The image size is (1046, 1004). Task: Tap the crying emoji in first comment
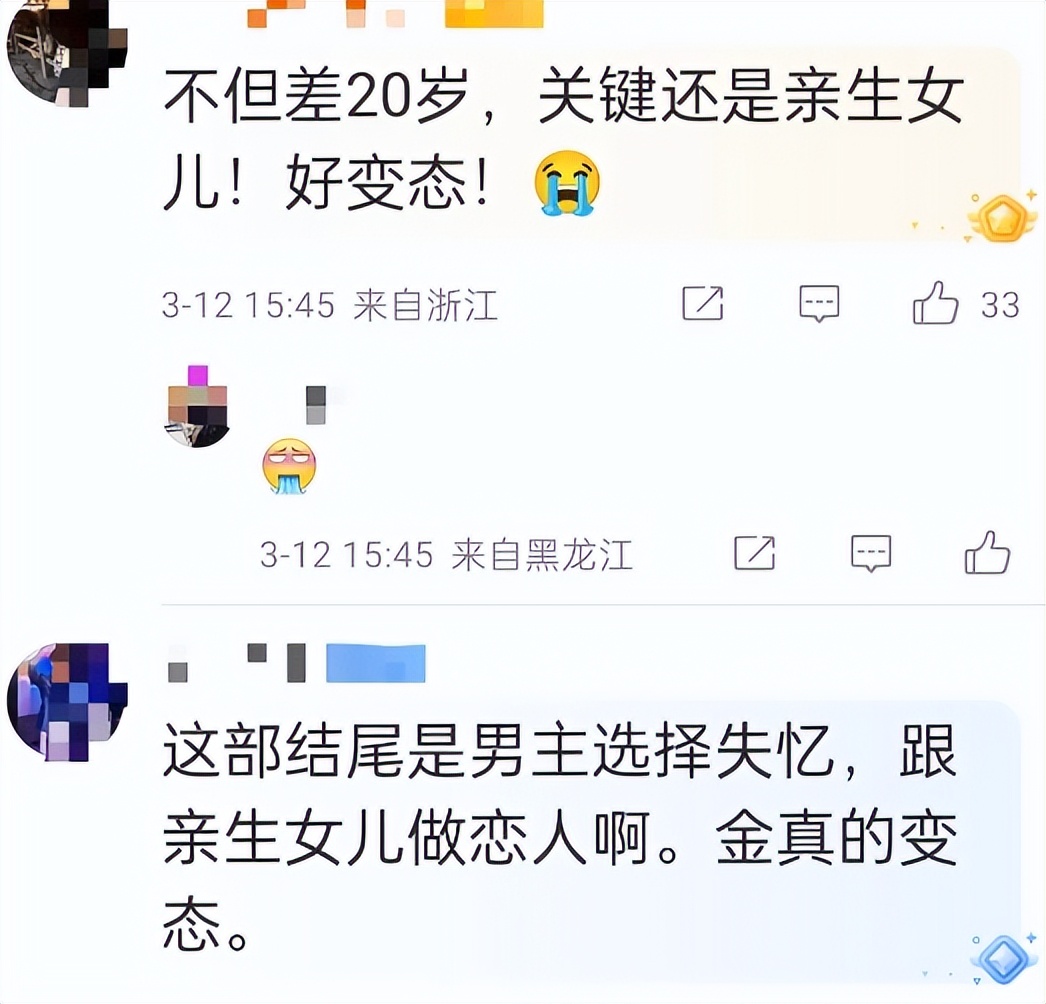567,183
